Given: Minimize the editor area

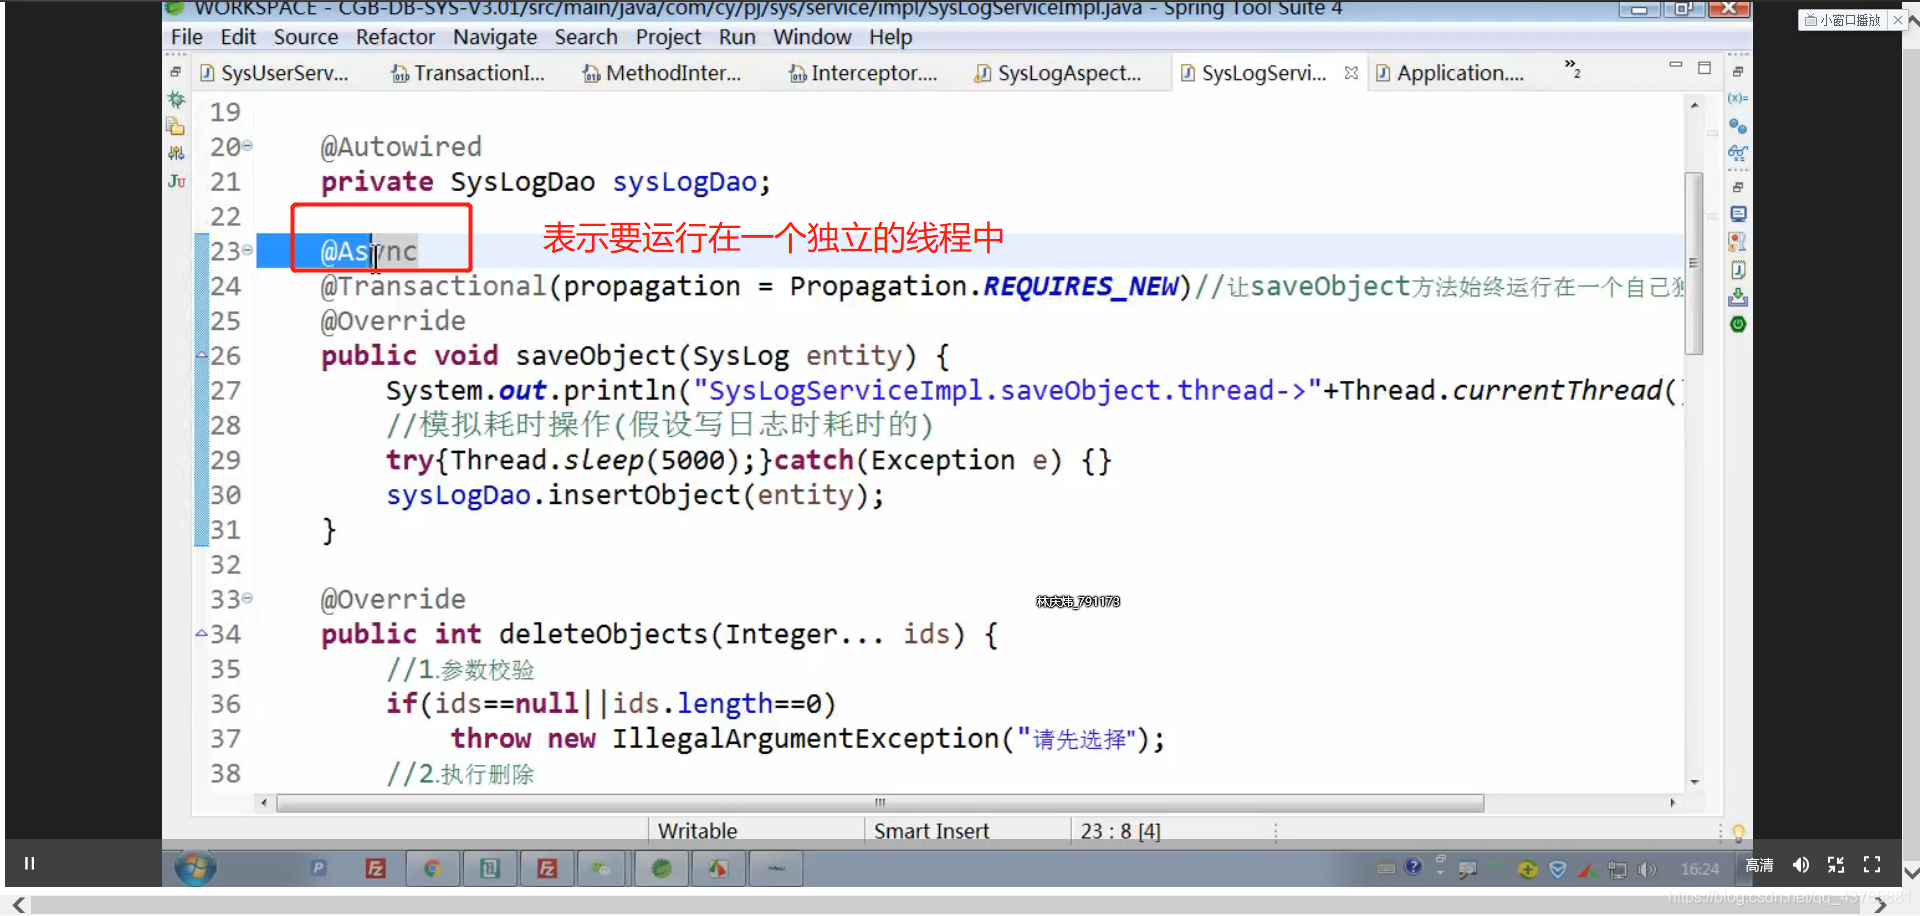Looking at the screenshot, I should pyautogui.click(x=1676, y=65).
